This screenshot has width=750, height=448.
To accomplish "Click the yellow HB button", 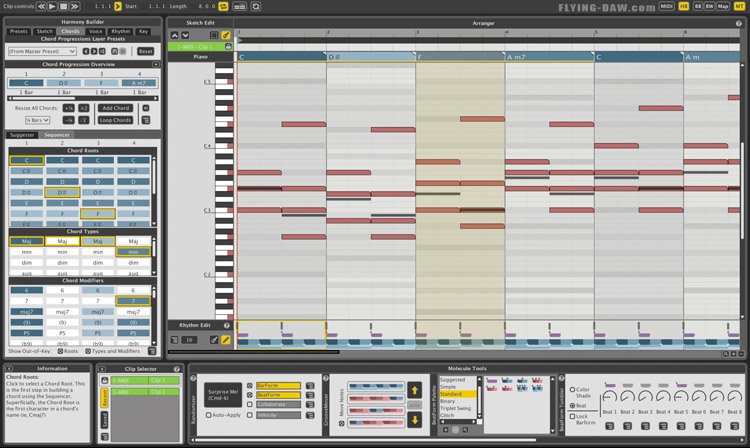I will click(x=684, y=6).
